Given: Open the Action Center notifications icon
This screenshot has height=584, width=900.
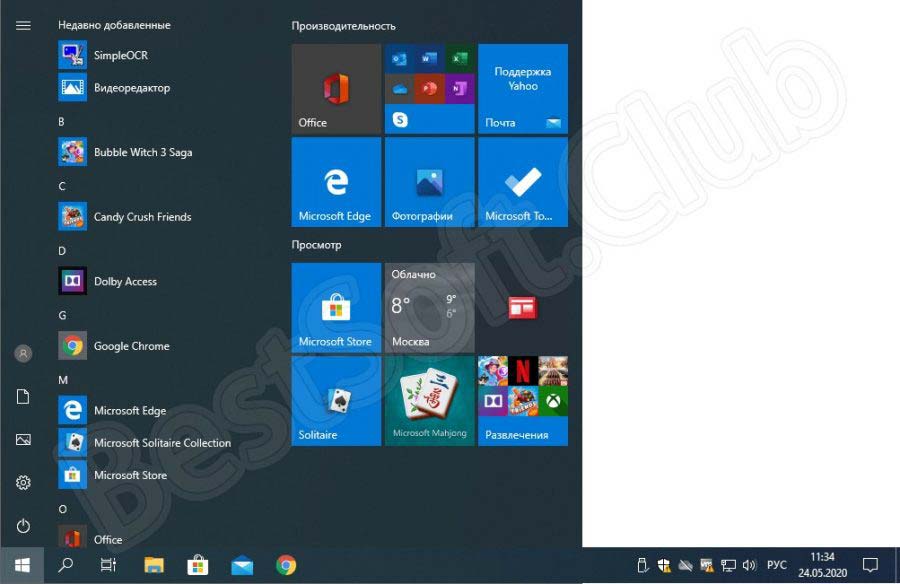Looking at the screenshot, I should (870, 566).
